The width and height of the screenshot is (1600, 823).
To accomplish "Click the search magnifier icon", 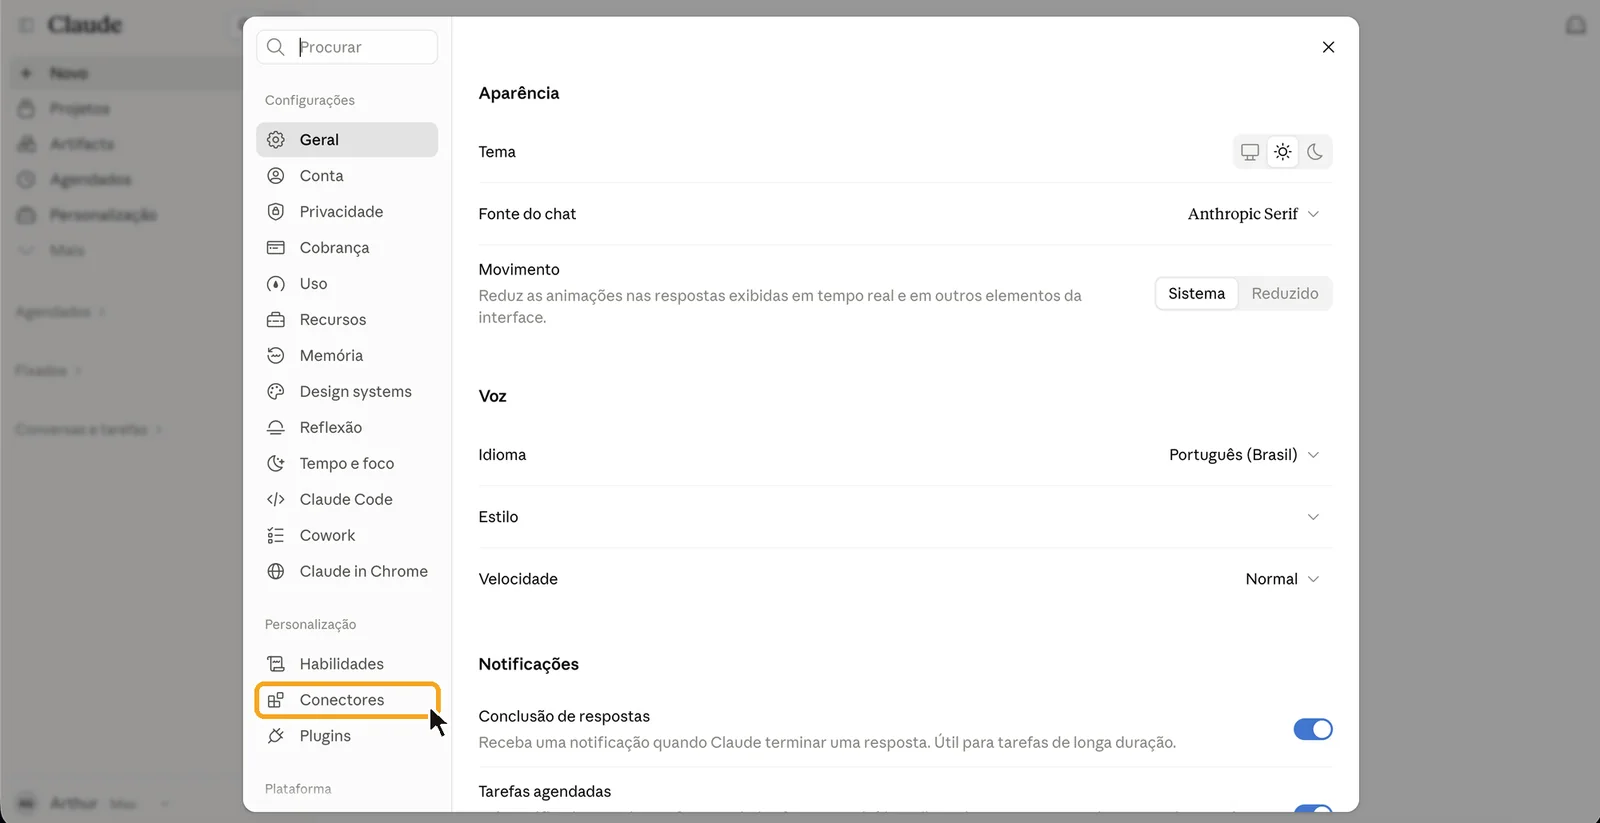I will [276, 47].
